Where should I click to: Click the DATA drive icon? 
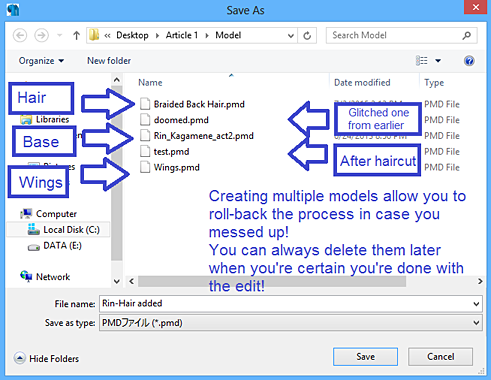[x=33, y=247]
